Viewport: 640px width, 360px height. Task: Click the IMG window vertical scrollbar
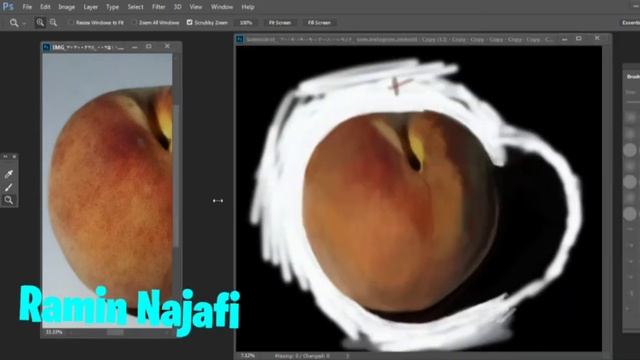click(176, 176)
